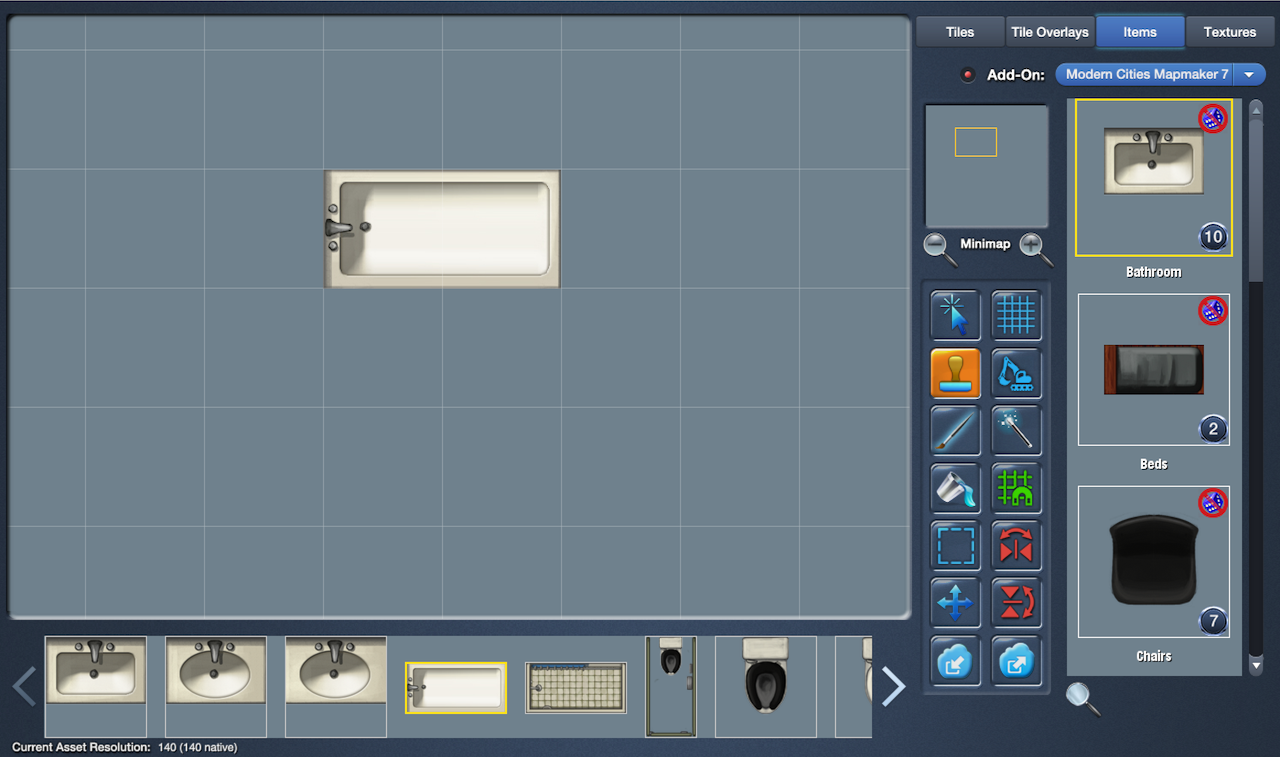This screenshot has height=757, width=1280.
Task: Toggle random dice on Beds category
Action: (x=1212, y=311)
